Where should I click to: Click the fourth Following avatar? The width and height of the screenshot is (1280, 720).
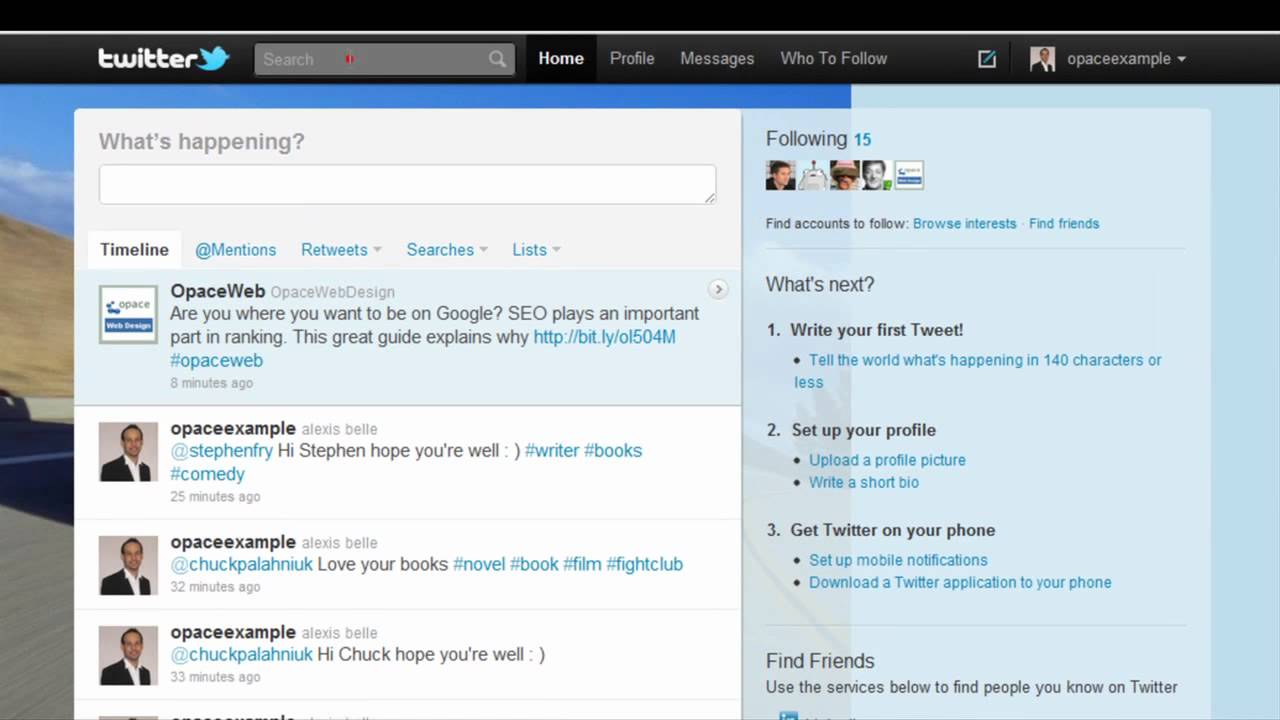click(x=877, y=175)
